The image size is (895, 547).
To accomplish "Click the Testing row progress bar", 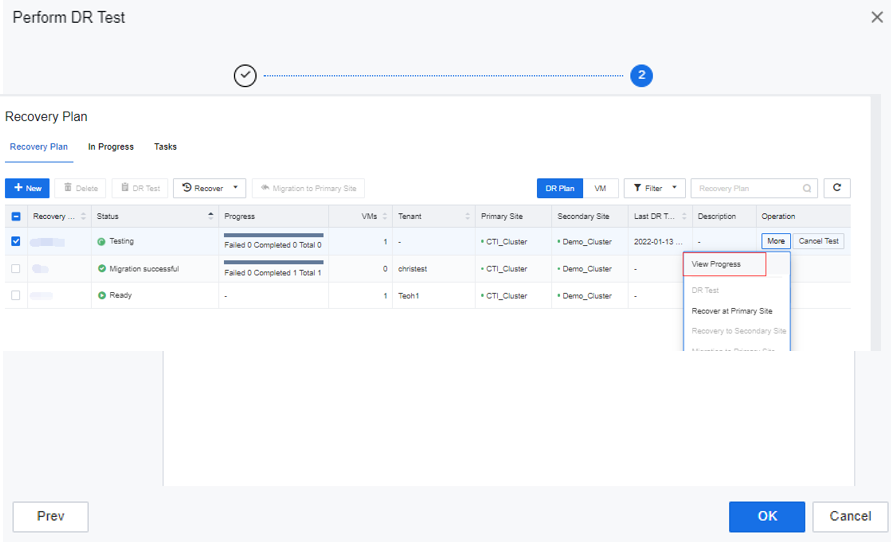I will click(x=273, y=235).
